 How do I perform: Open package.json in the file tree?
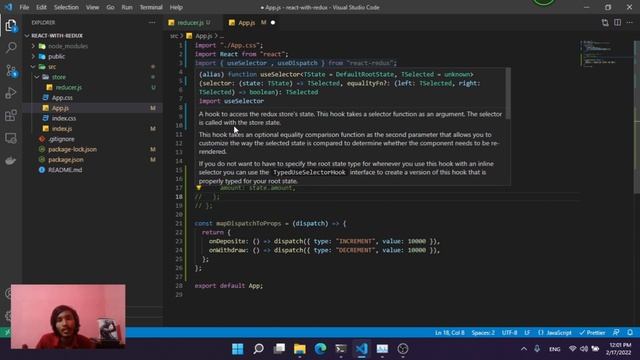(66, 160)
